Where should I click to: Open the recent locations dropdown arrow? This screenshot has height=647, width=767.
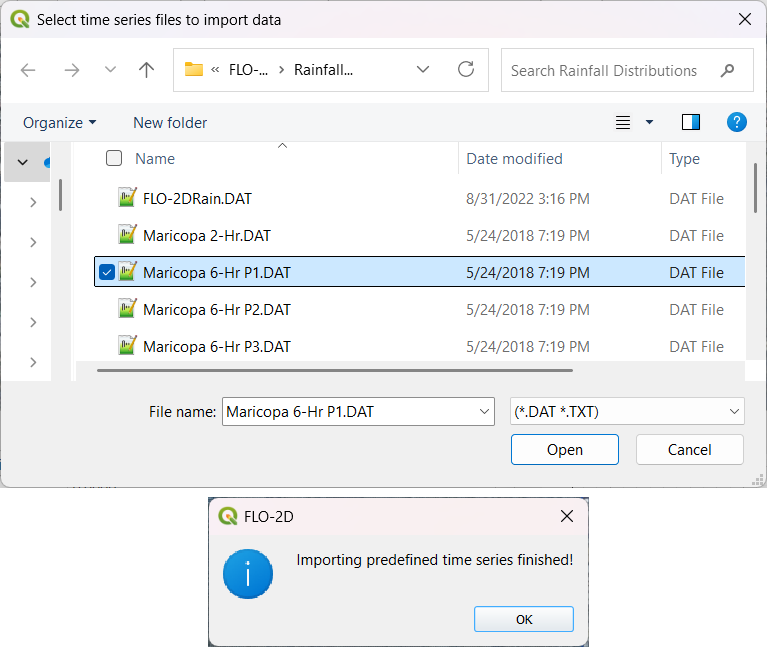click(x=110, y=70)
